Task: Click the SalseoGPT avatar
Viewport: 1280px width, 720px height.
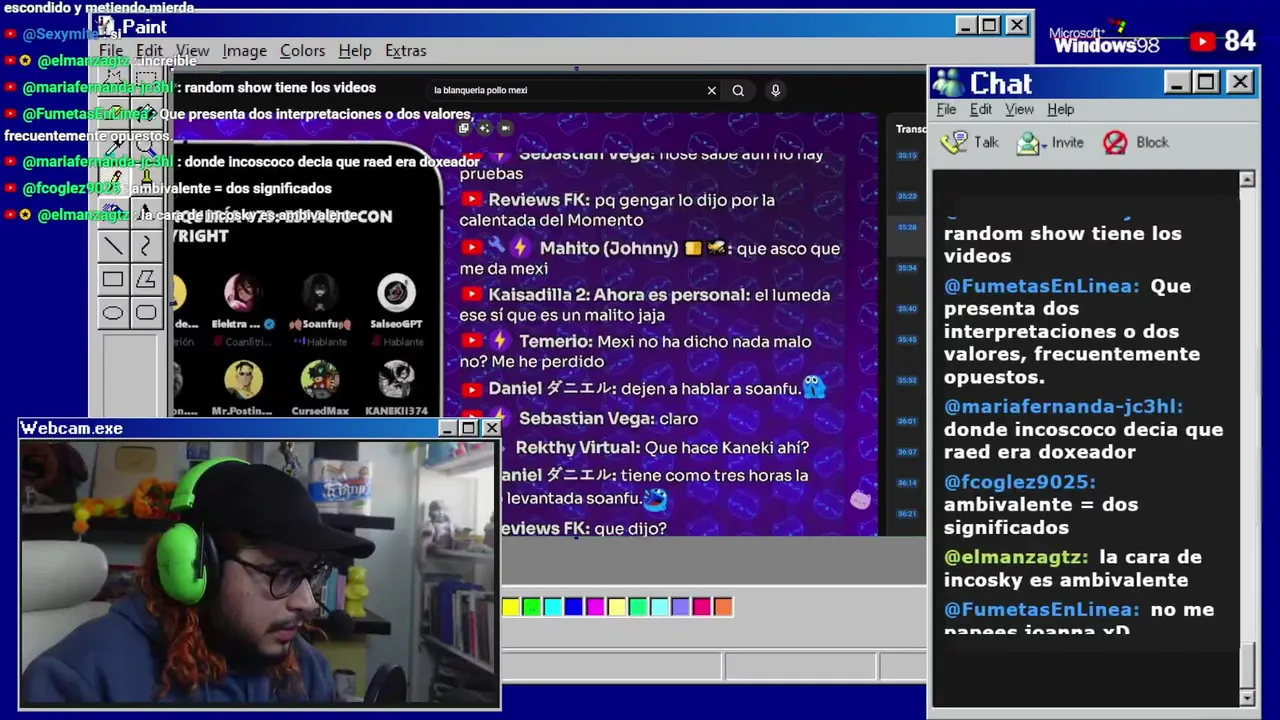Action: click(396, 292)
